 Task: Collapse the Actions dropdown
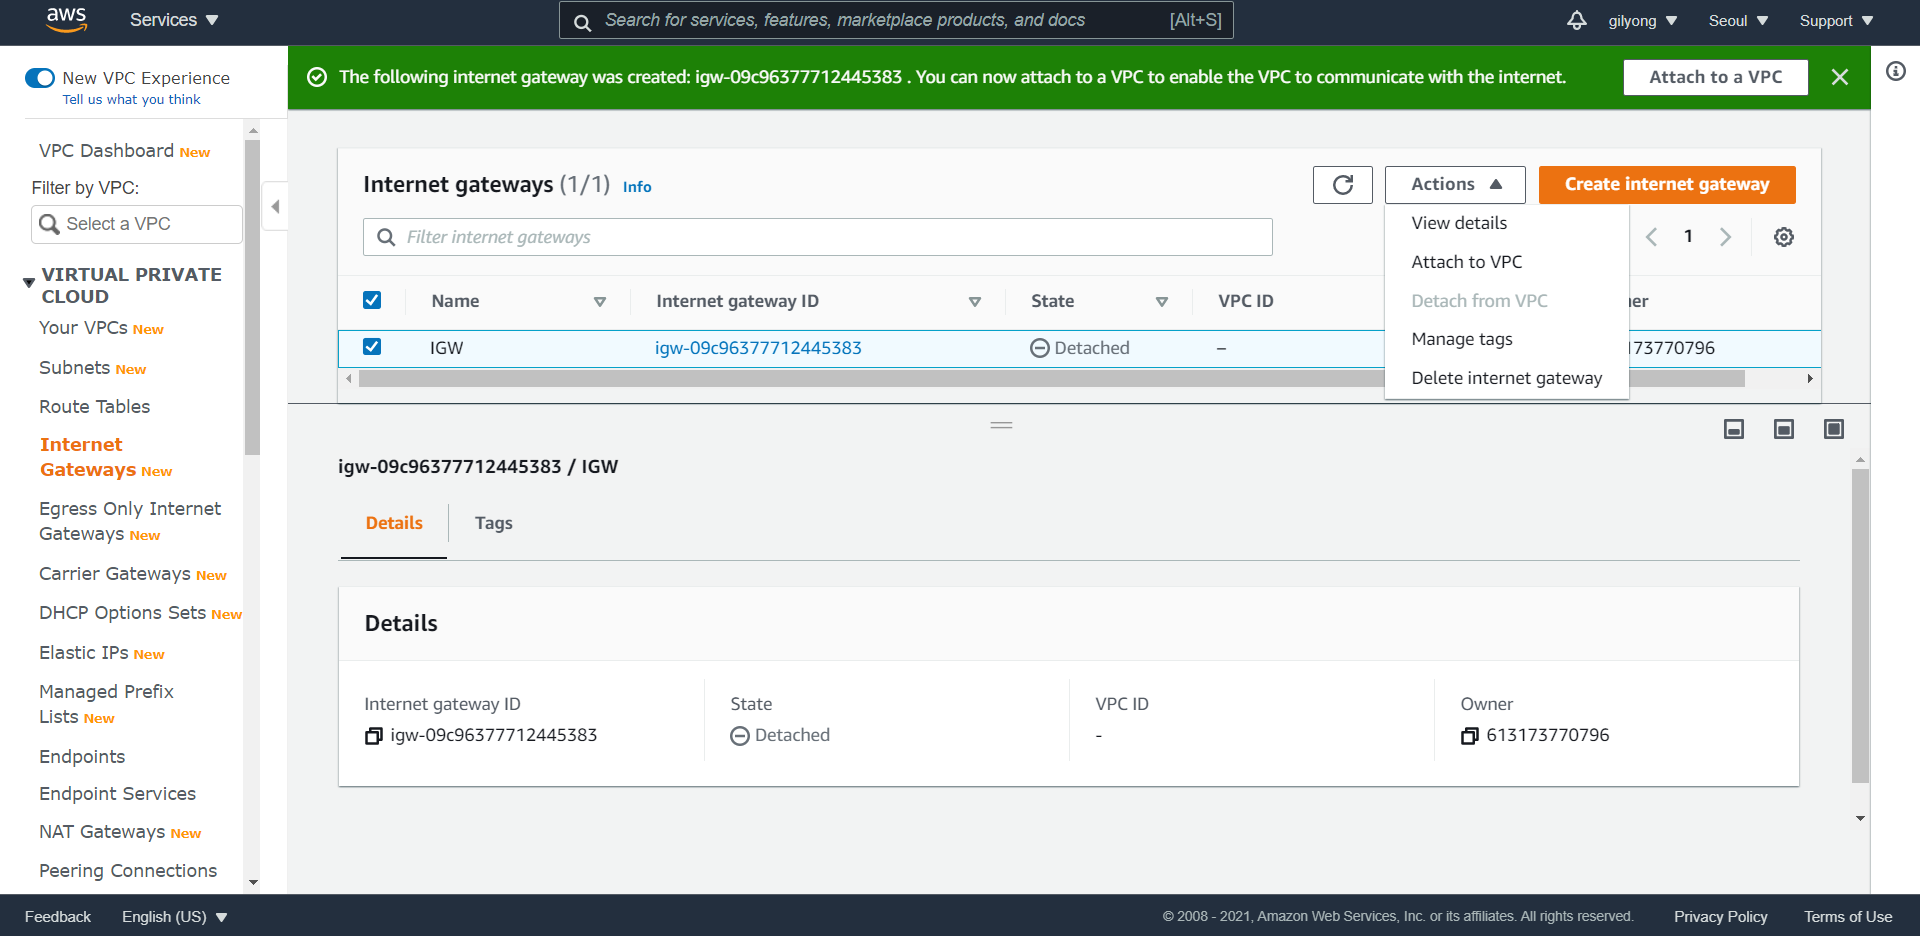click(1455, 185)
